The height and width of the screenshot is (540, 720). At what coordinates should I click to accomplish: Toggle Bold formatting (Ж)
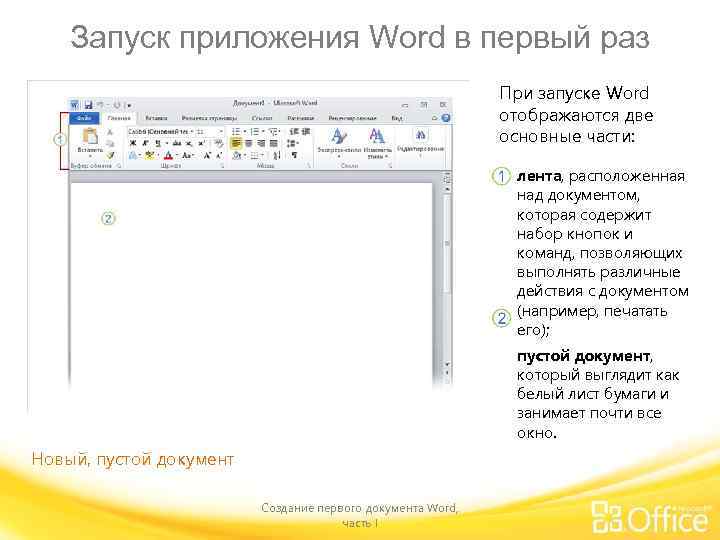(x=133, y=143)
